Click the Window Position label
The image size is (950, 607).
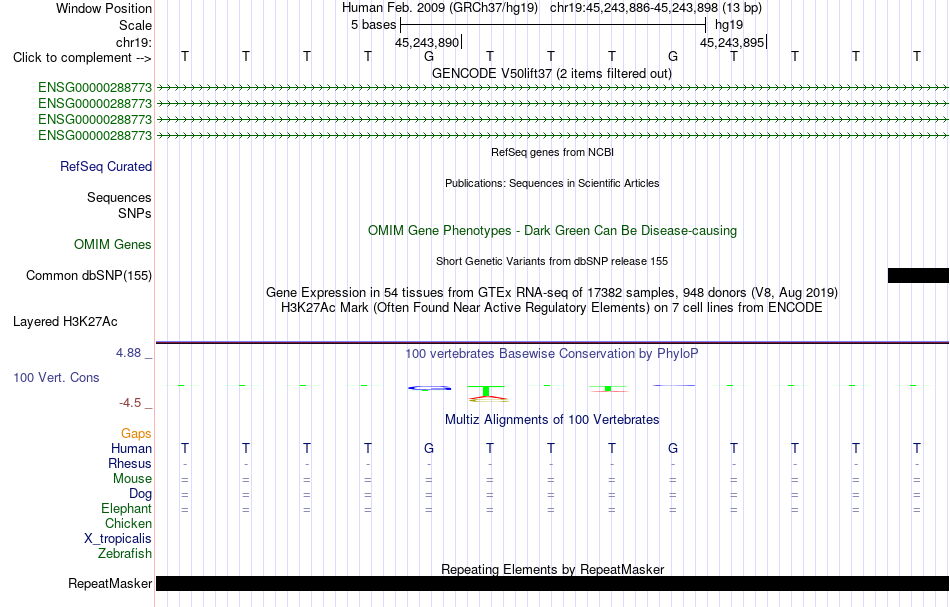(x=104, y=8)
